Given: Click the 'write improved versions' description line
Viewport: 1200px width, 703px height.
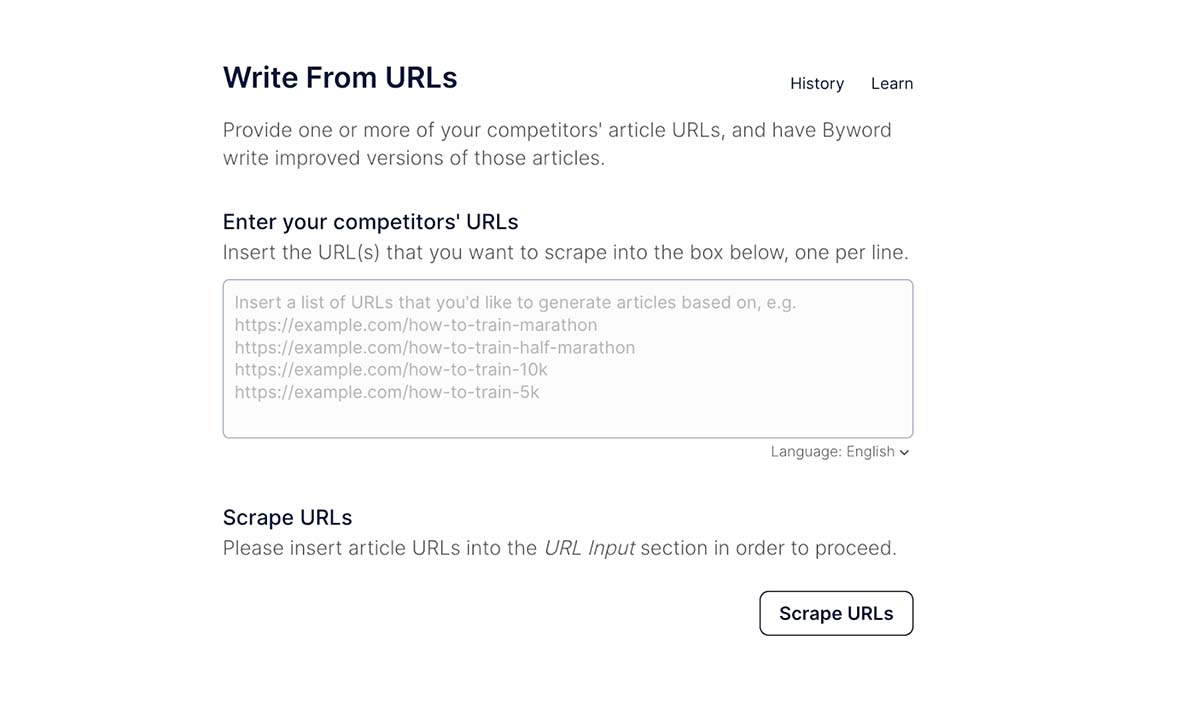Looking at the screenshot, I should coord(413,158).
